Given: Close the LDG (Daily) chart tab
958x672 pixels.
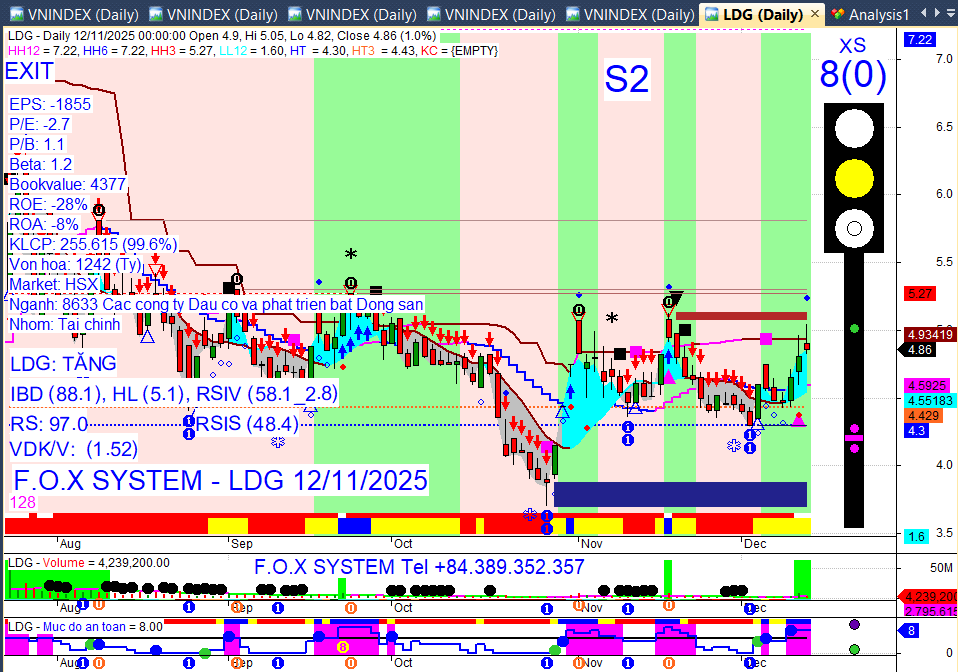Looking at the screenshot, I should point(814,13).
